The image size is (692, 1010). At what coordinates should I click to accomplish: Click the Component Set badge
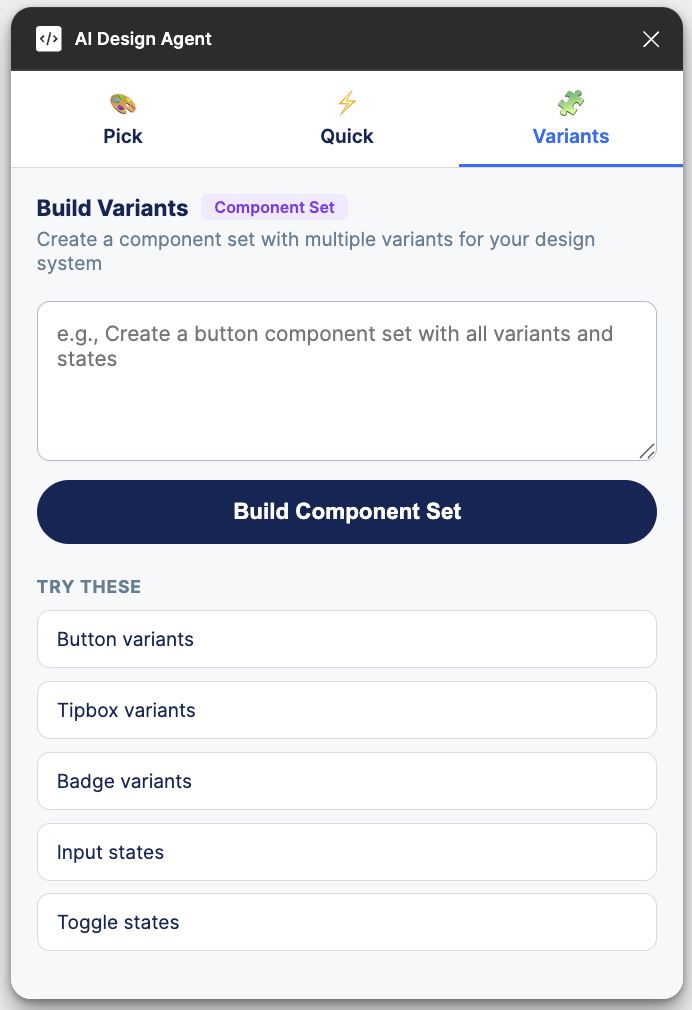coord(274,207)
